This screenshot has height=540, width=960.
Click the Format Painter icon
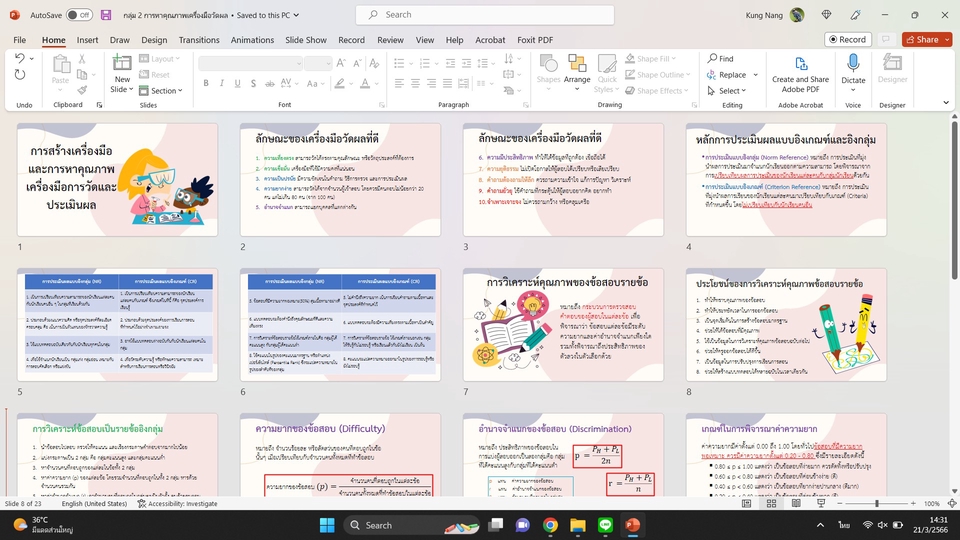tap(82, 90)
